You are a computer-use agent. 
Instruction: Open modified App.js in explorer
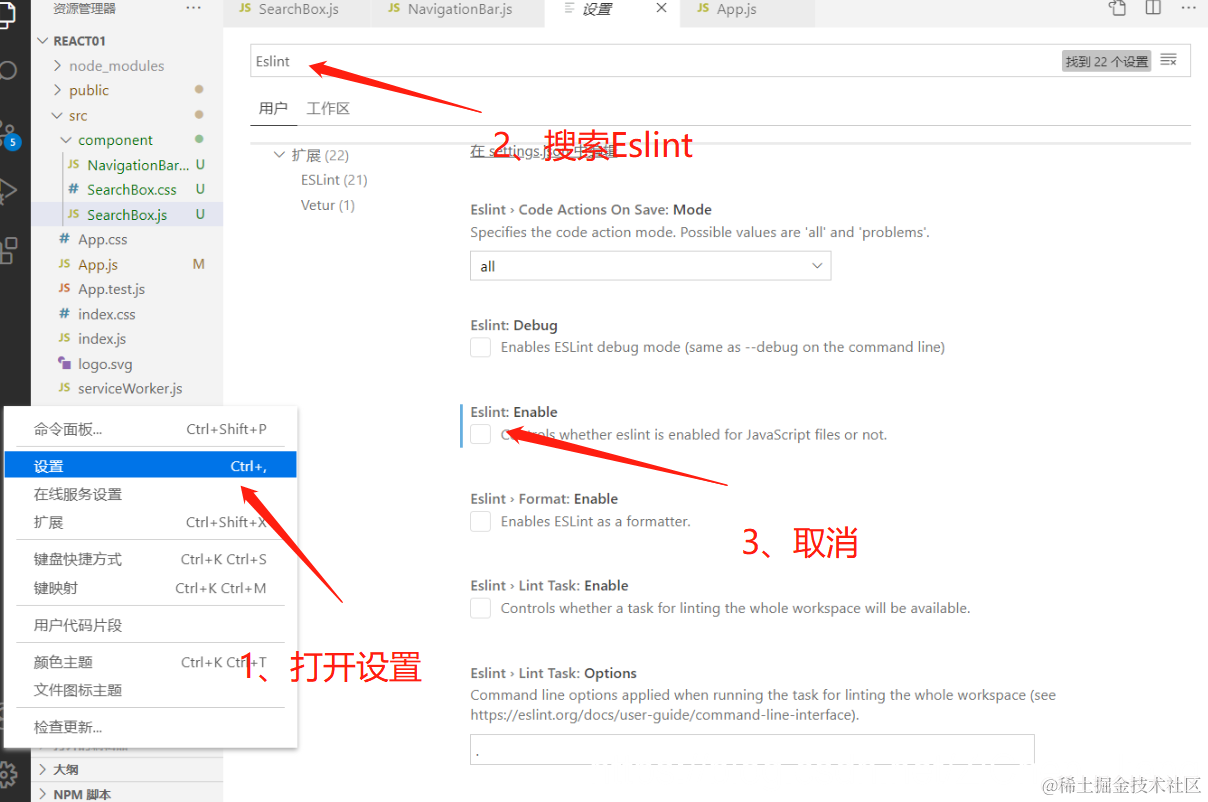(98, 264)
